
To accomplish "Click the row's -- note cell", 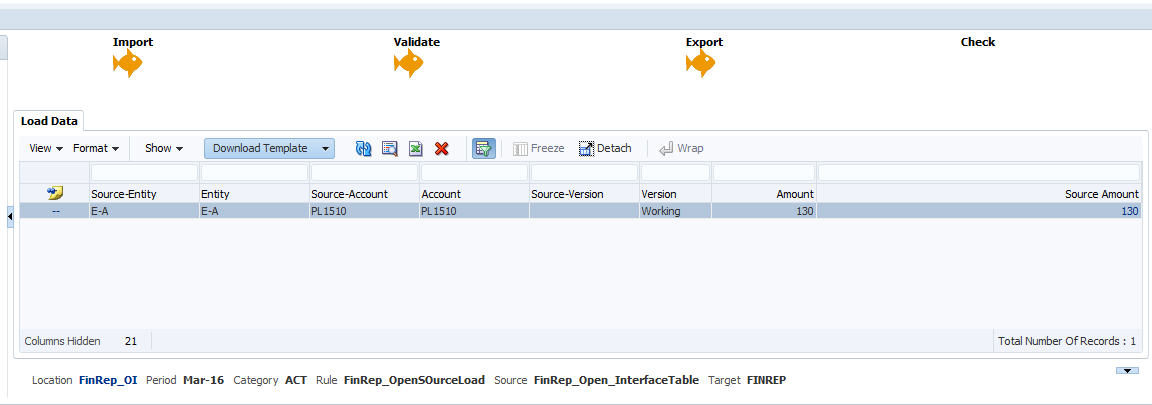I will coord(54,212).
